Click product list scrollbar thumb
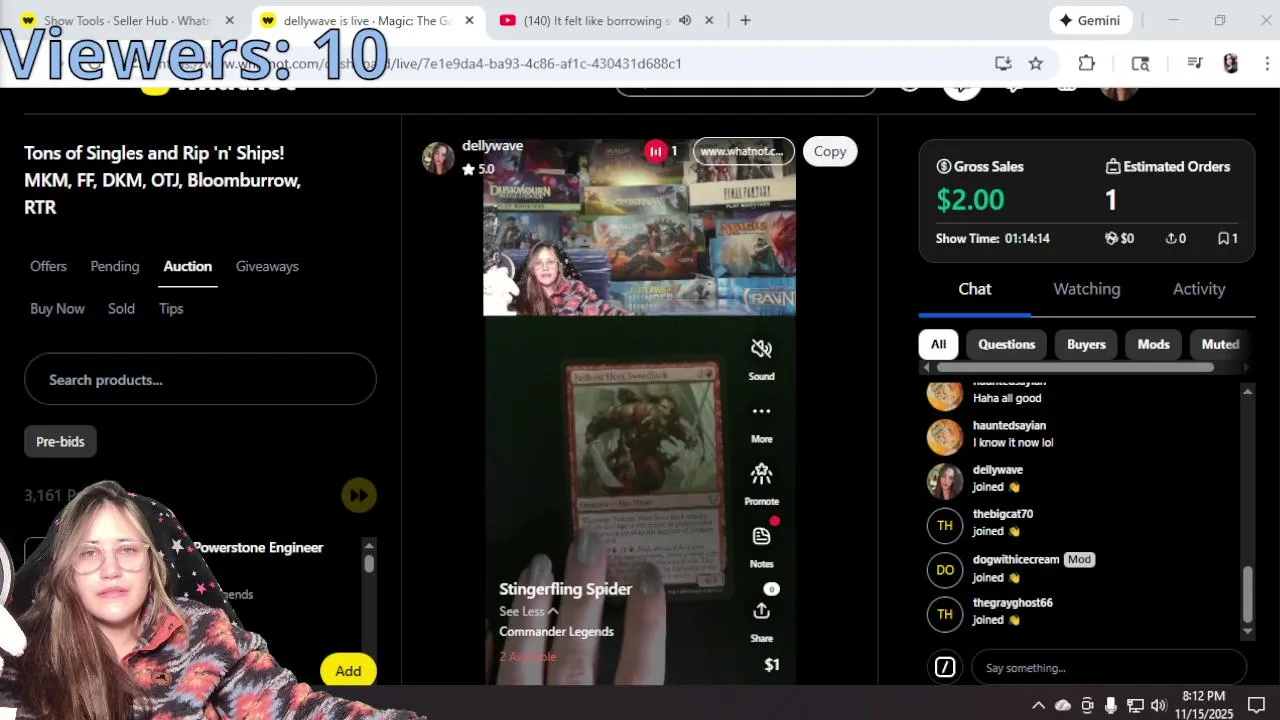 369,563
